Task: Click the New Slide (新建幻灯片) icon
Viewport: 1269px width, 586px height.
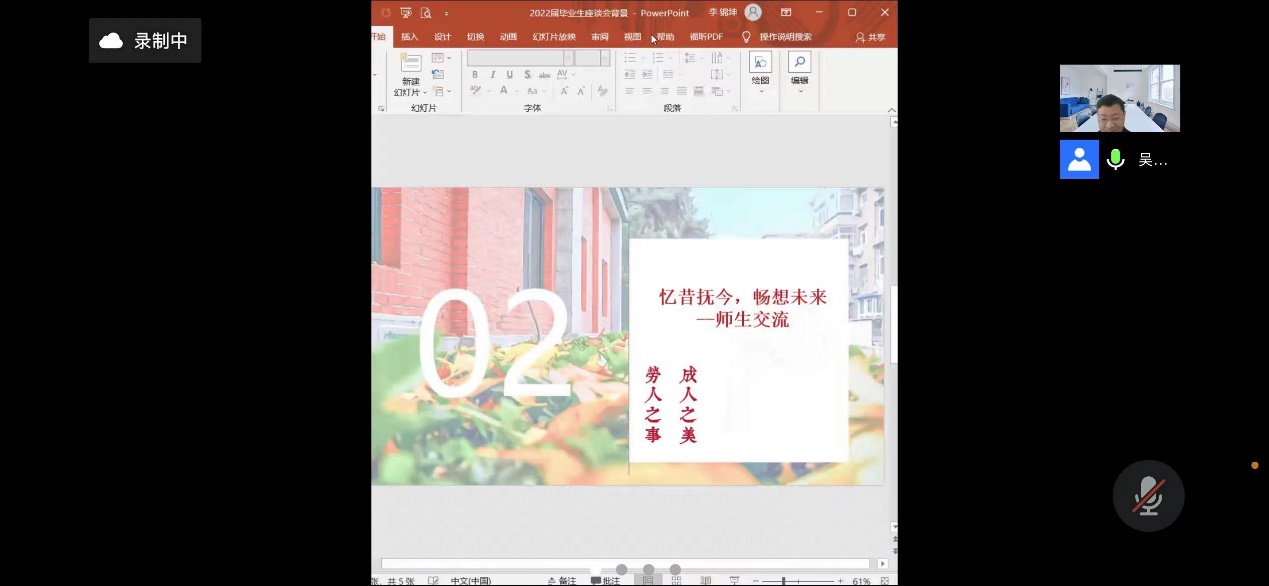Action: [410, 63]
